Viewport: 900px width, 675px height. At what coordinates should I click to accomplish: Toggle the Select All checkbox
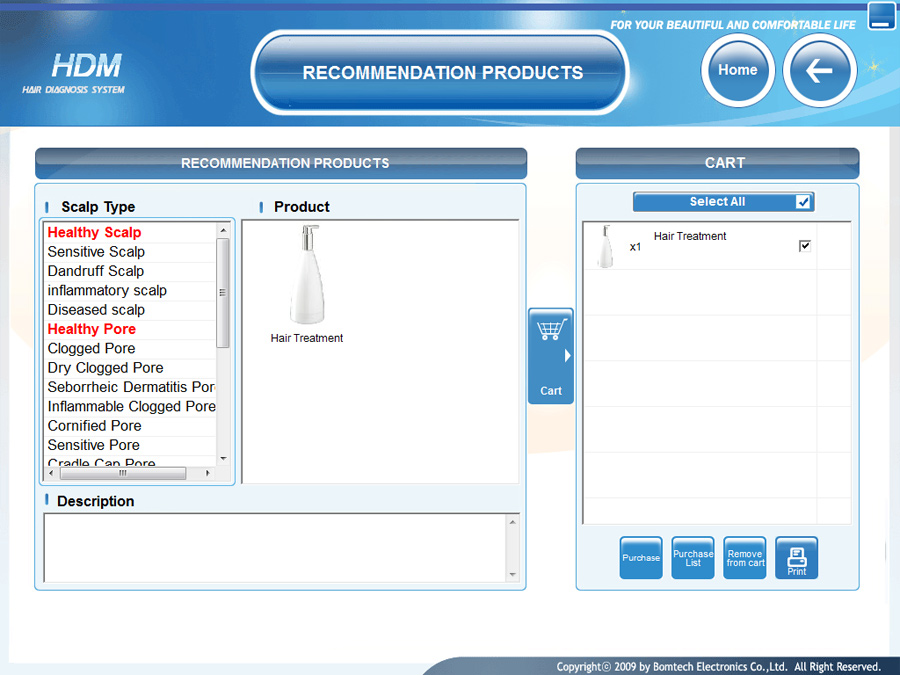803,202
